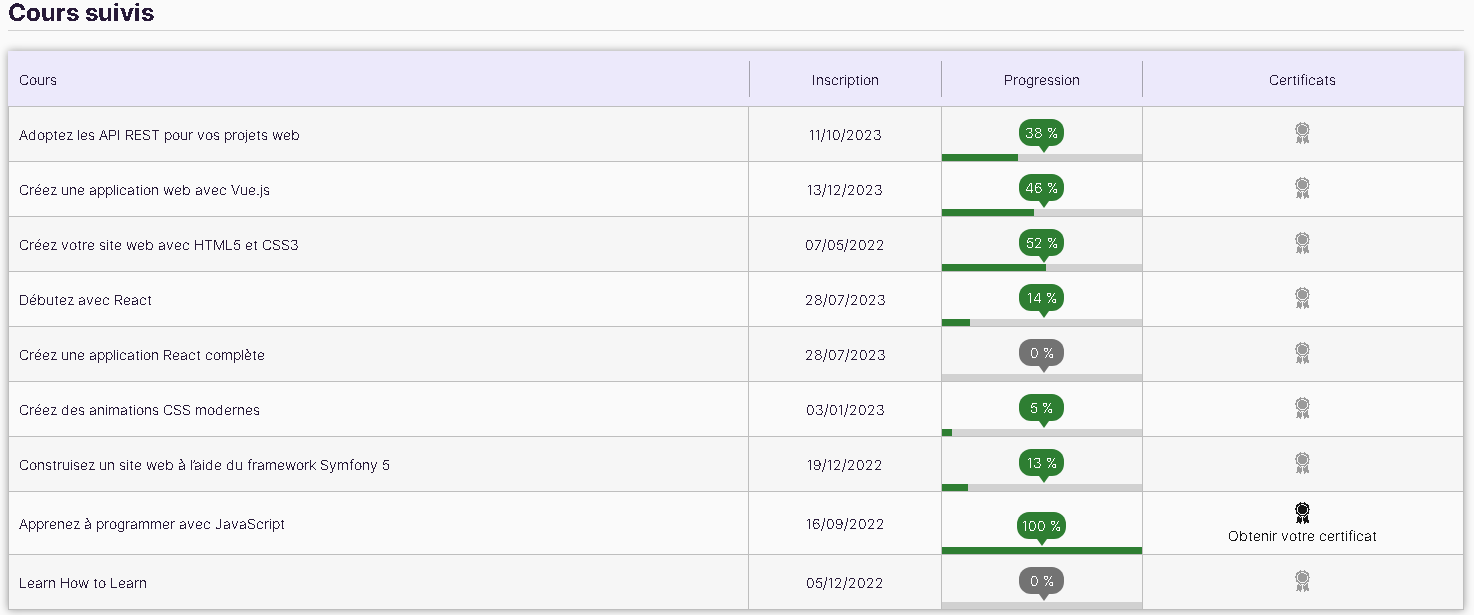Image resolution: width=1474 pixels, height=615 pixels.
Task: Click certificate badge in the Vue.js course row
Action: [x=1302, y=188]
